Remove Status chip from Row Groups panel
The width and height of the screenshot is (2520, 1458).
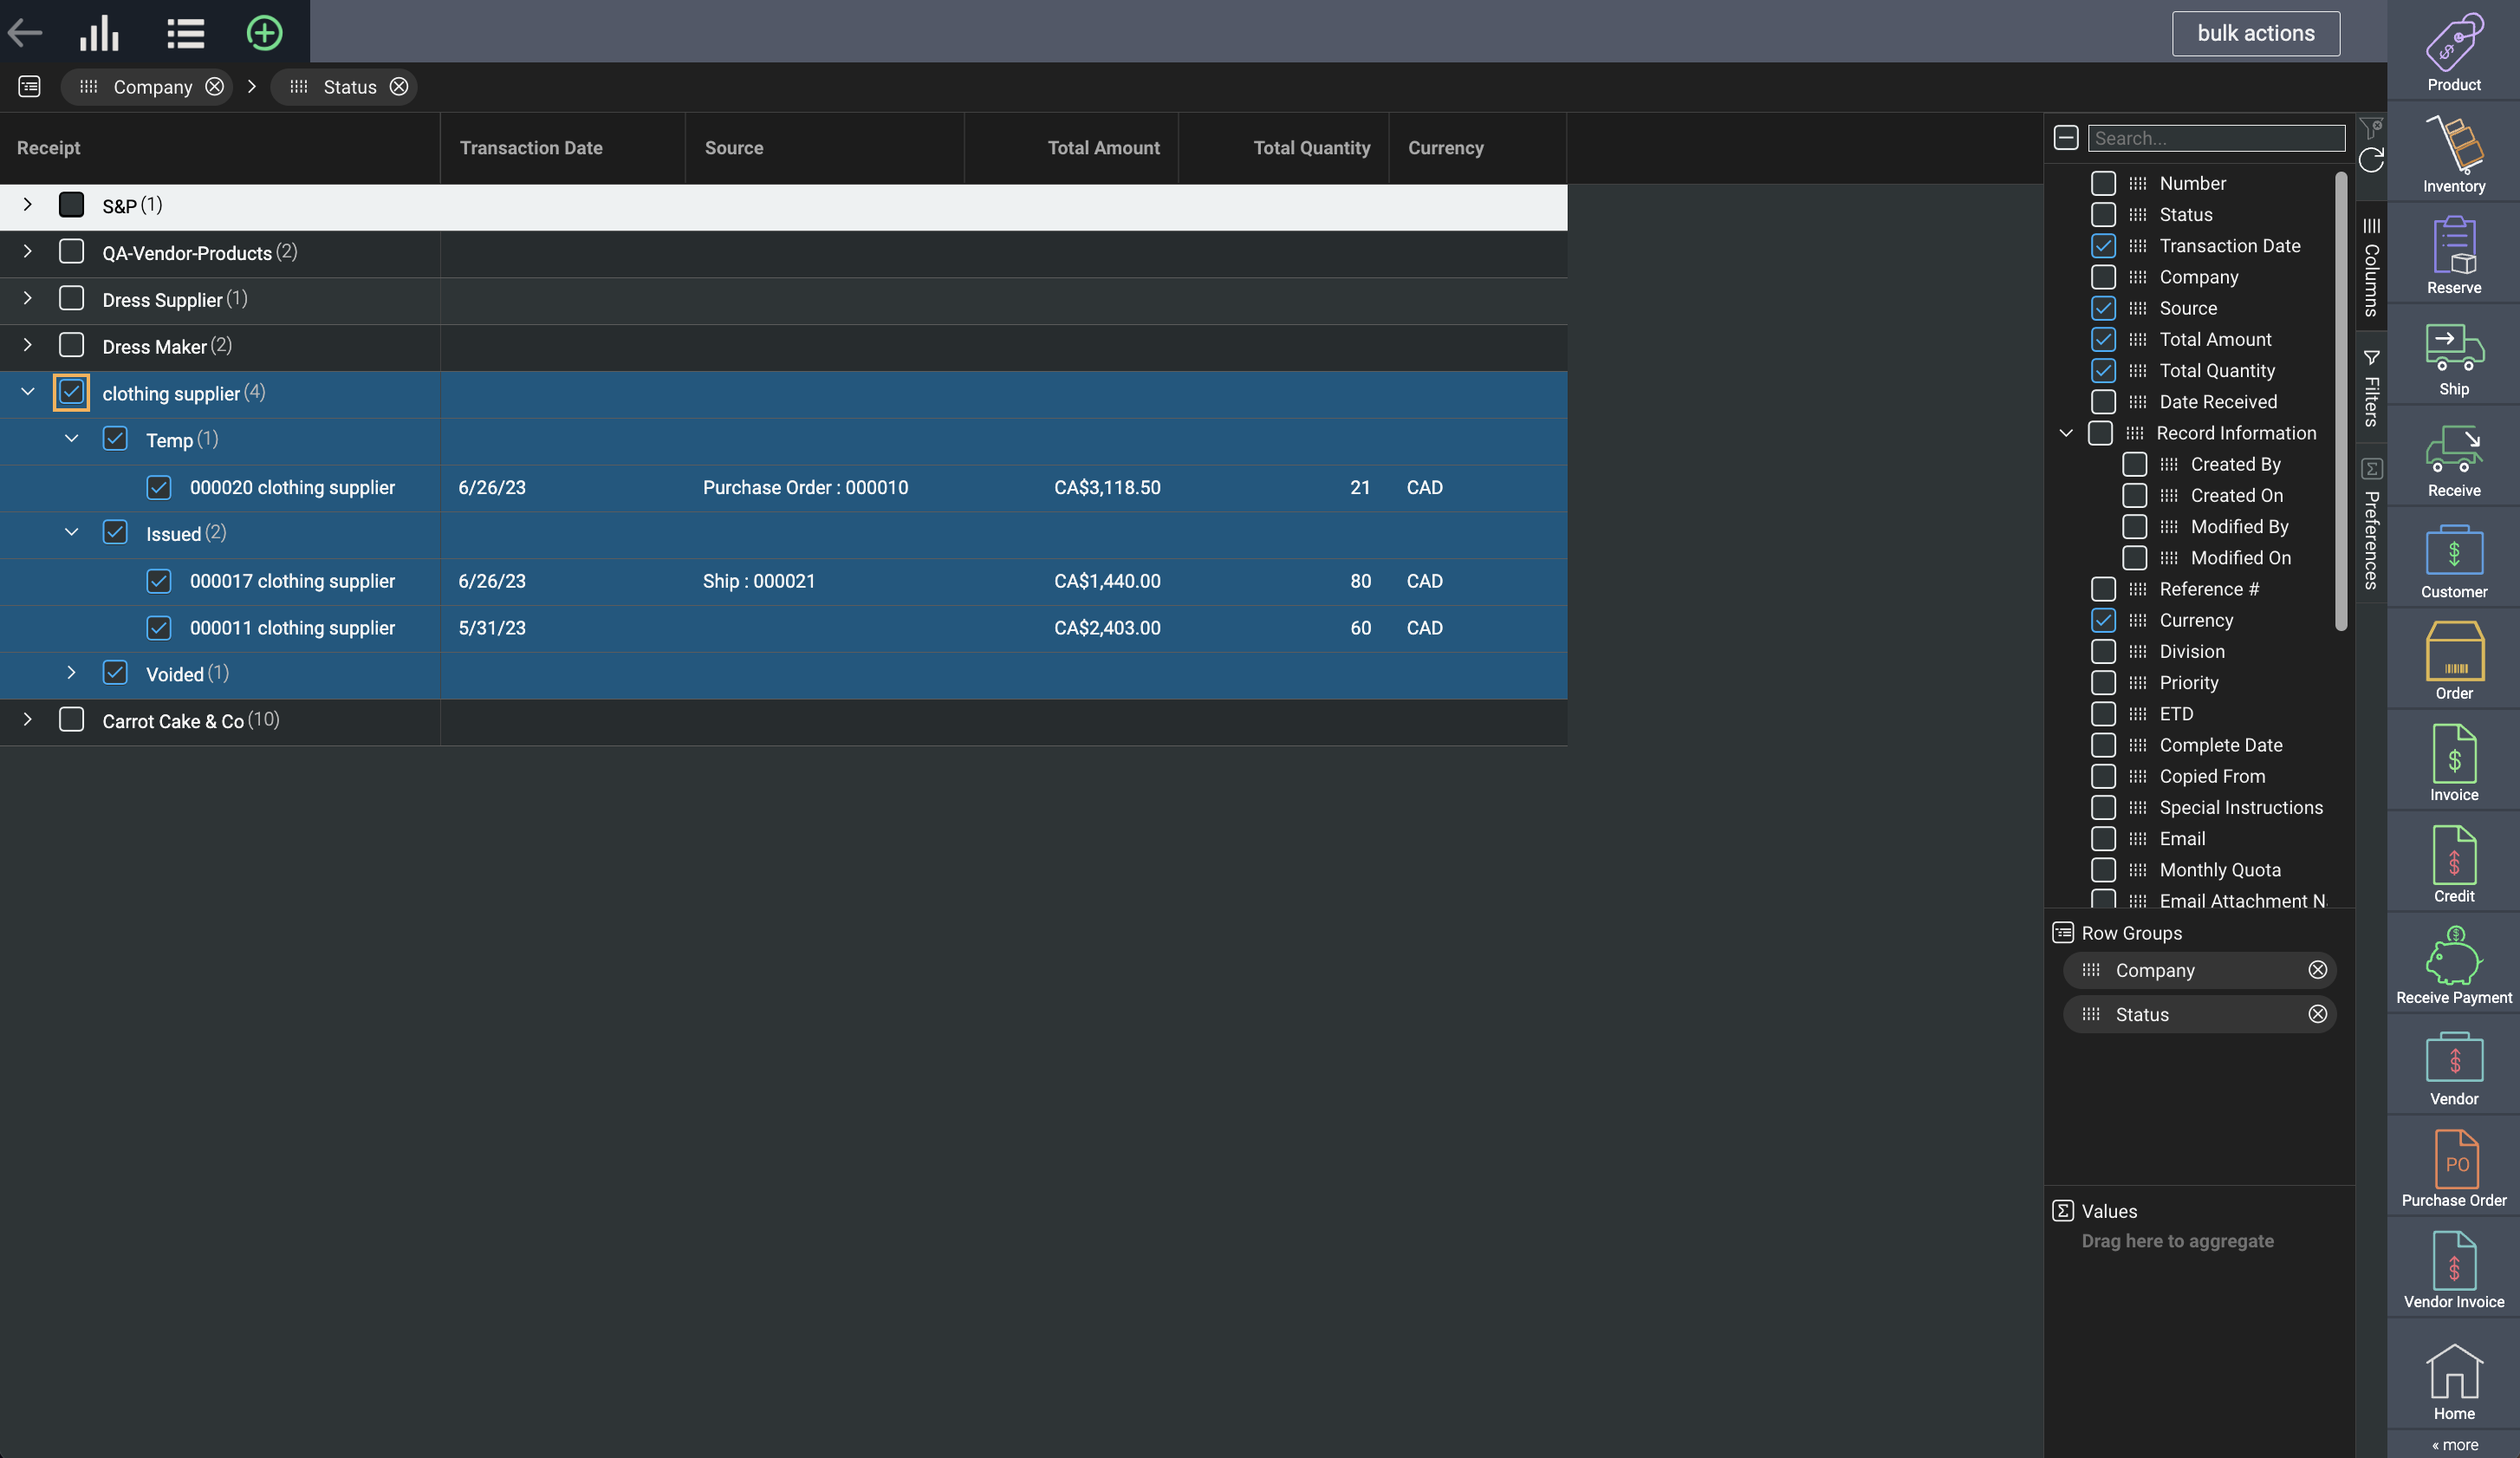[x=2317, y=1014]
